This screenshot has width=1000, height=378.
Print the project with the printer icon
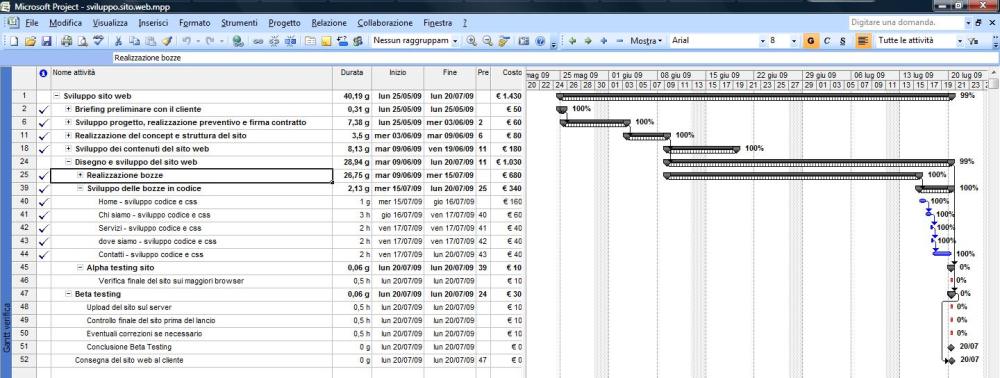point(66,41)
